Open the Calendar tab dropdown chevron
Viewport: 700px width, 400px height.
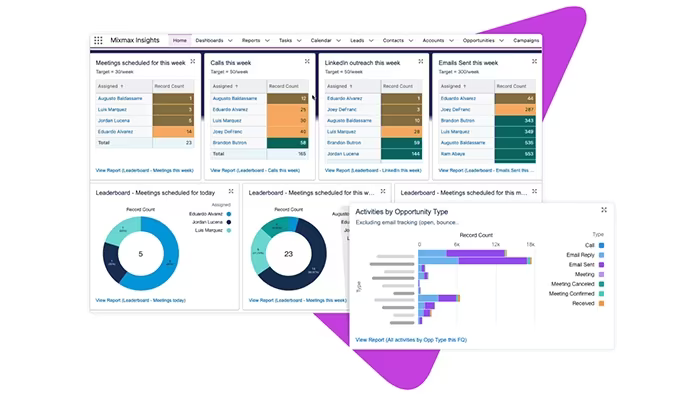(338, 41)
